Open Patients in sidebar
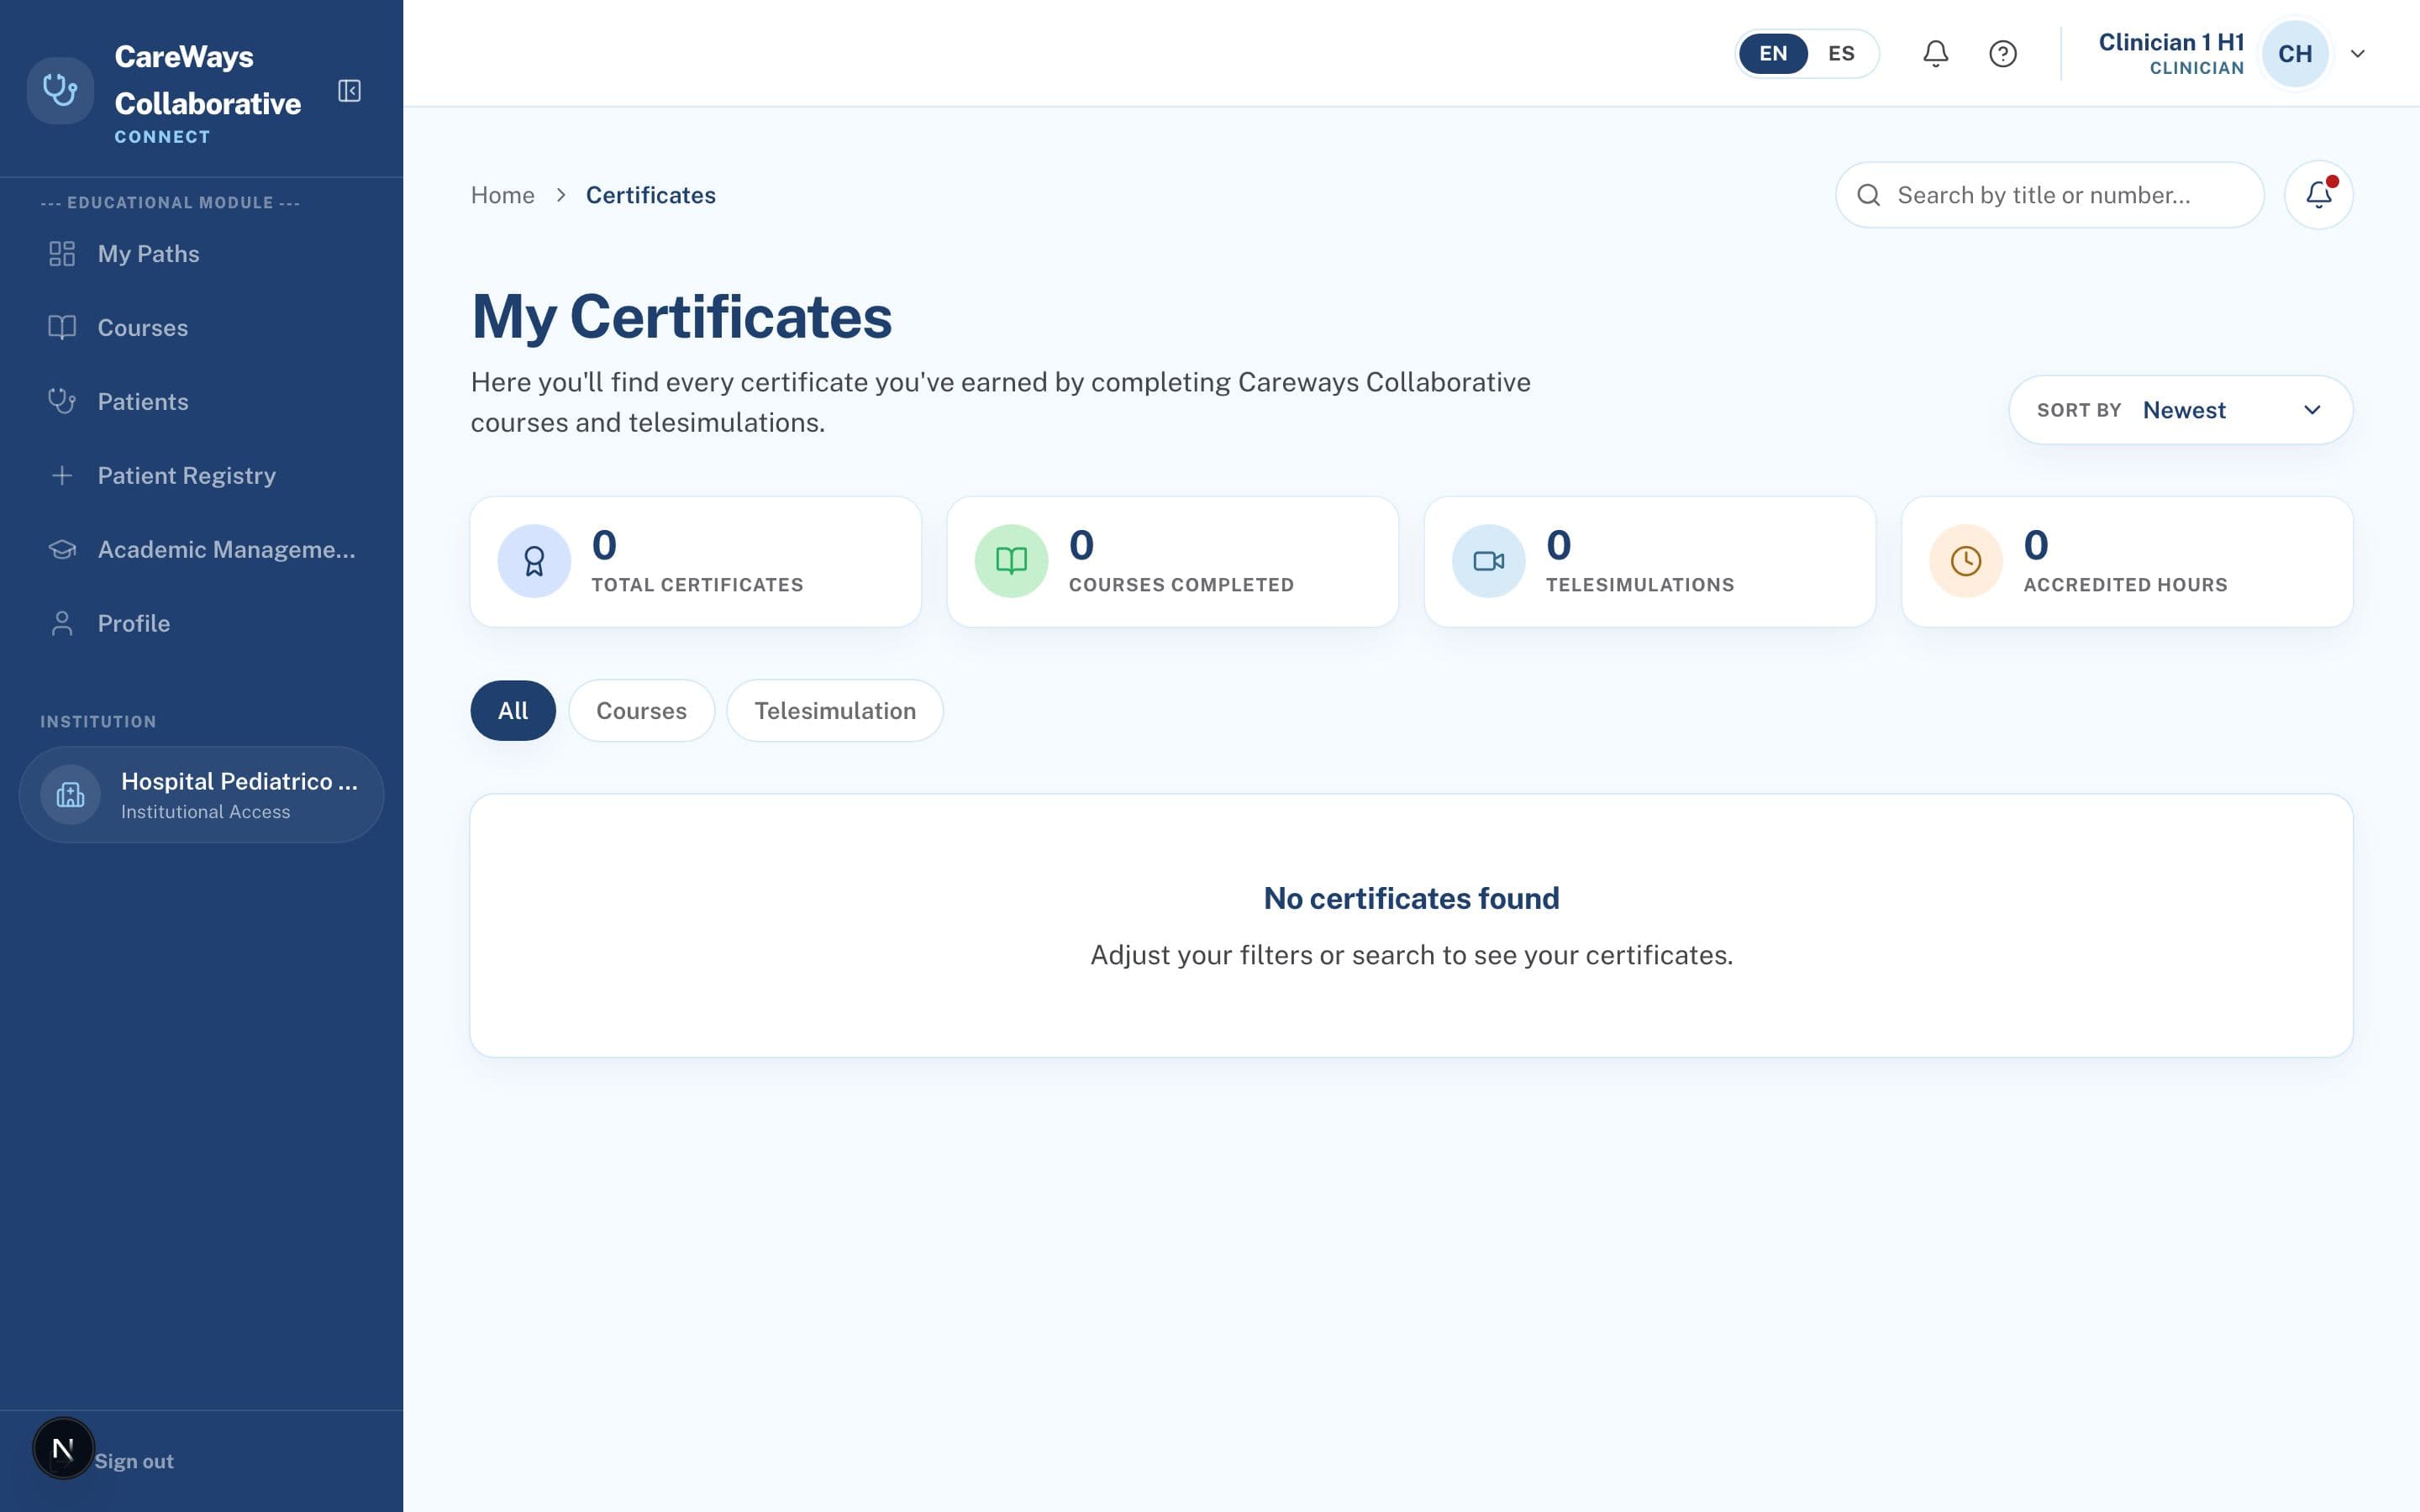 [x=201, y=402]
